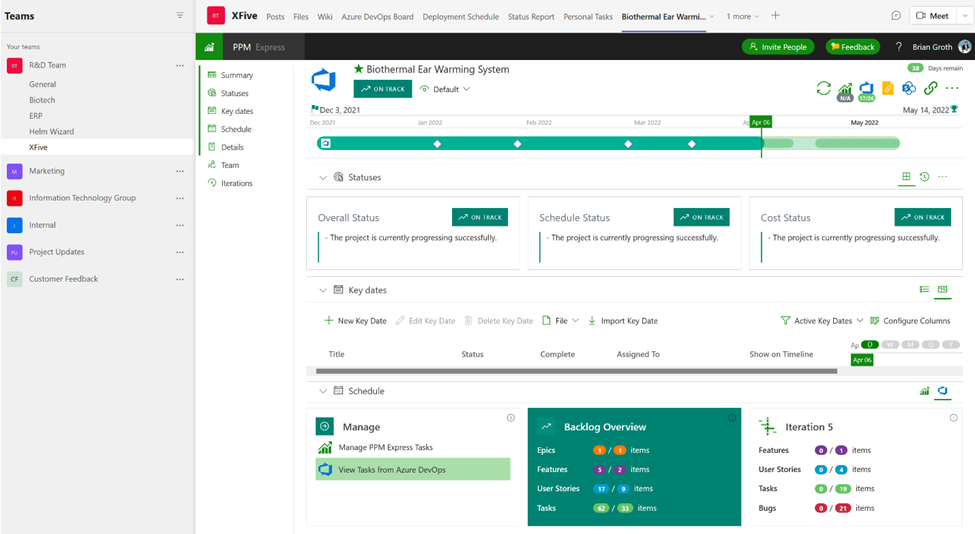Viewport: 975px width, 534px height.
Task: Click the green chain link icon
Action: pos(930,88)
